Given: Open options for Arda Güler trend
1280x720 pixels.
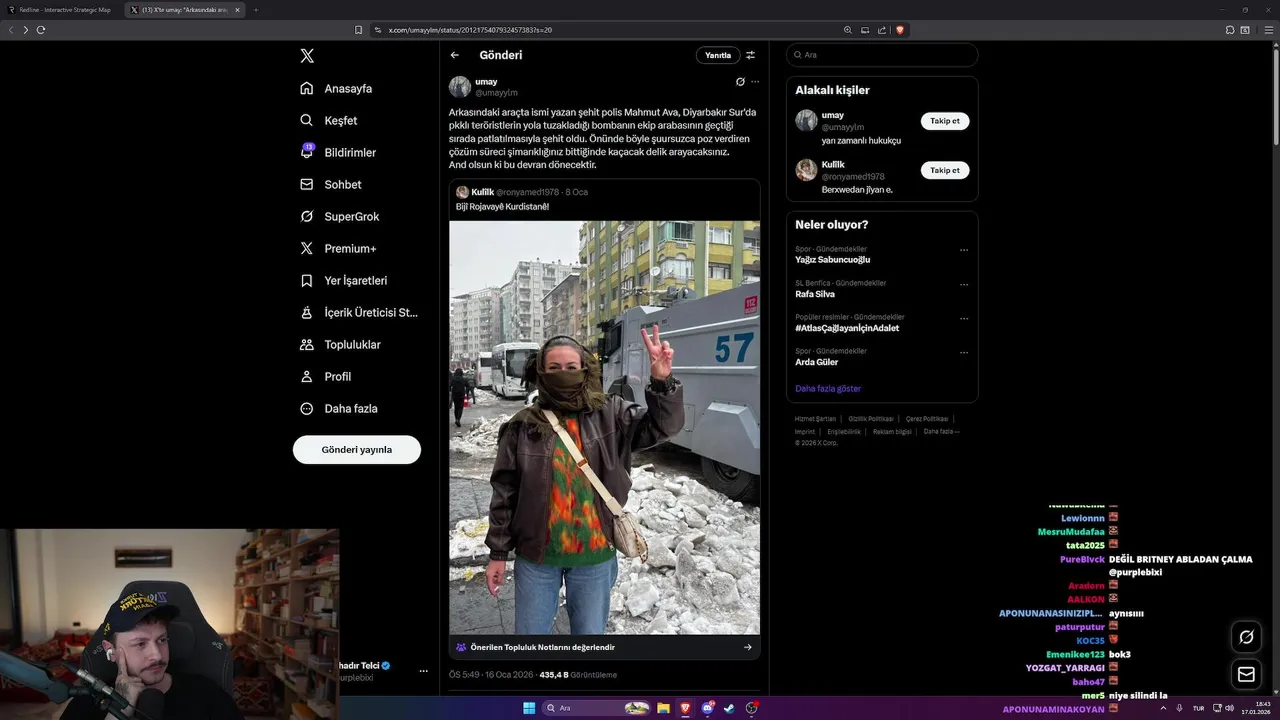Looking at the screenshot, I should tap(964, 352).
